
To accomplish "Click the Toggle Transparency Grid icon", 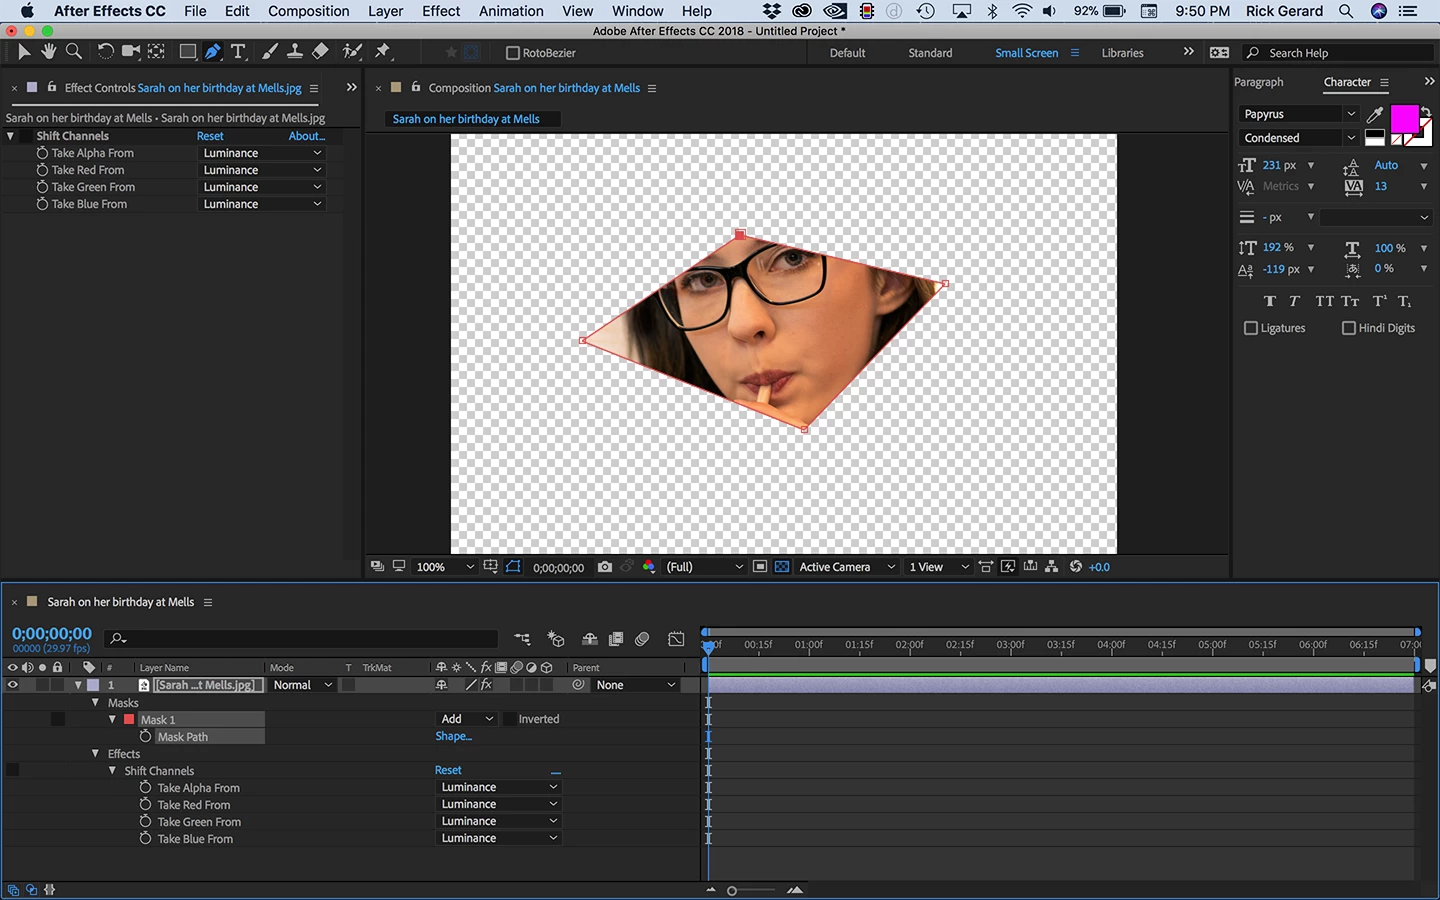I will point(782,567).
